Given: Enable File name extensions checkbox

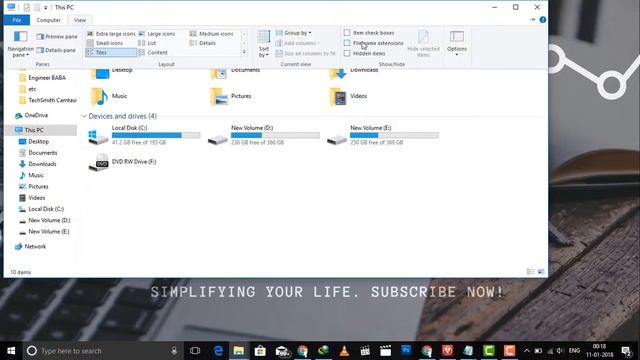Looking at the screenshot, I should pos(347,43).
